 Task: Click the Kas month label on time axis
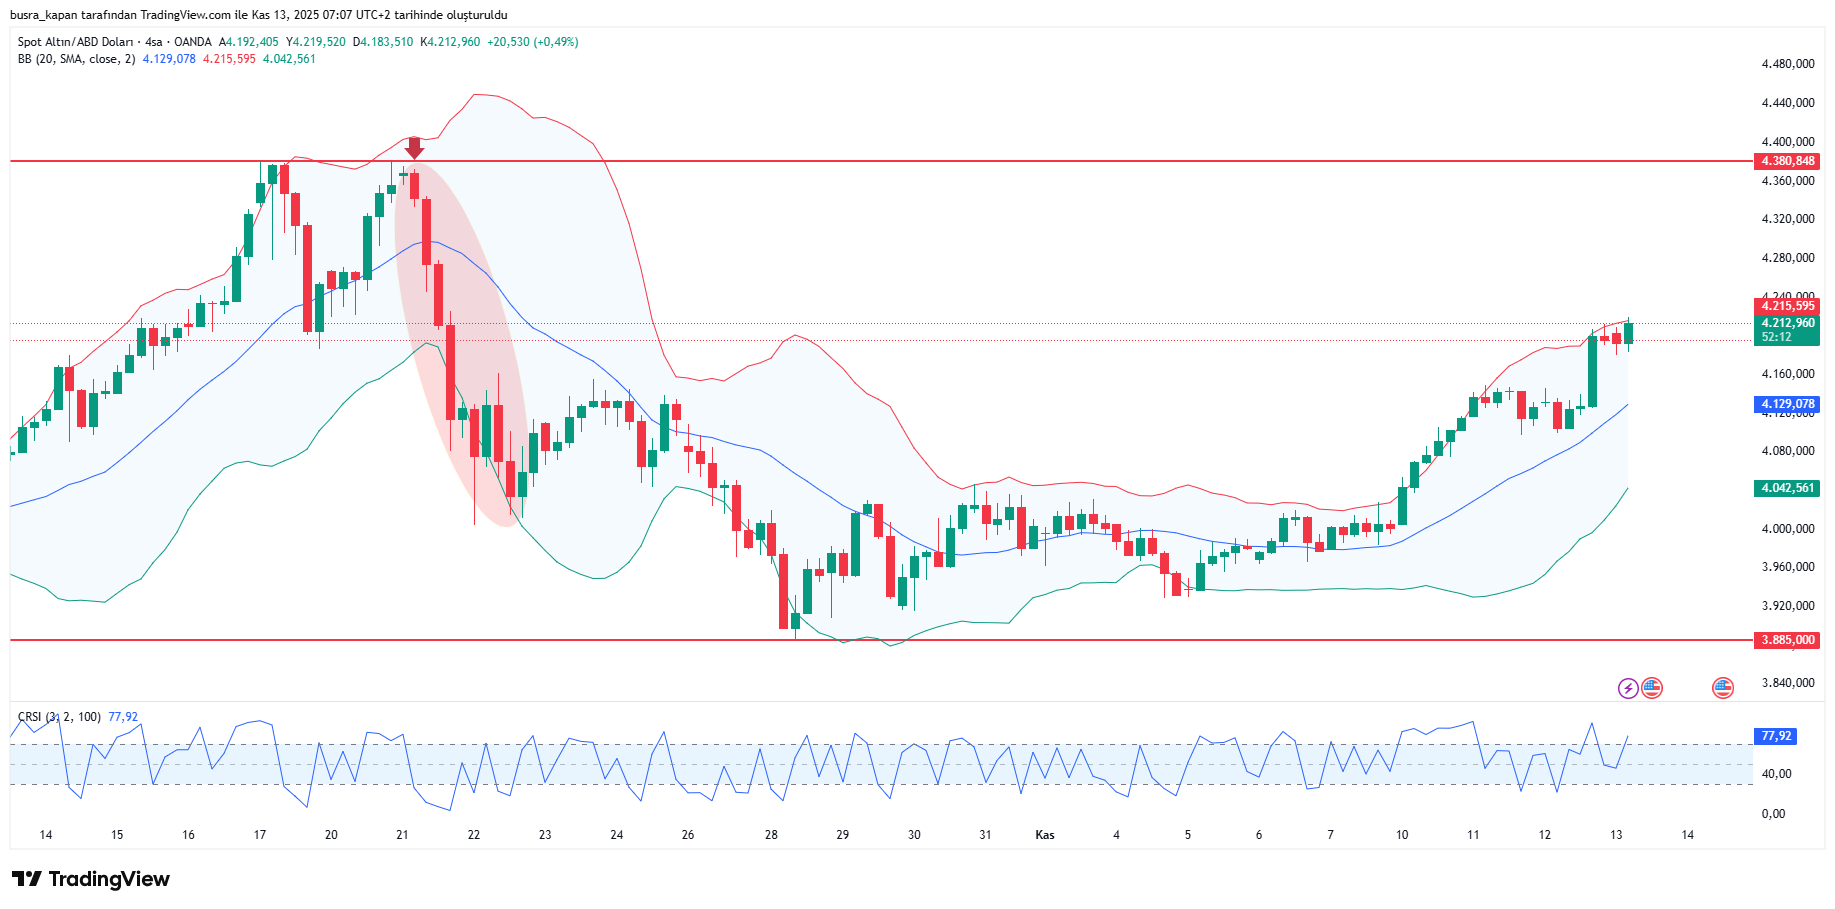click(1045, 835)
